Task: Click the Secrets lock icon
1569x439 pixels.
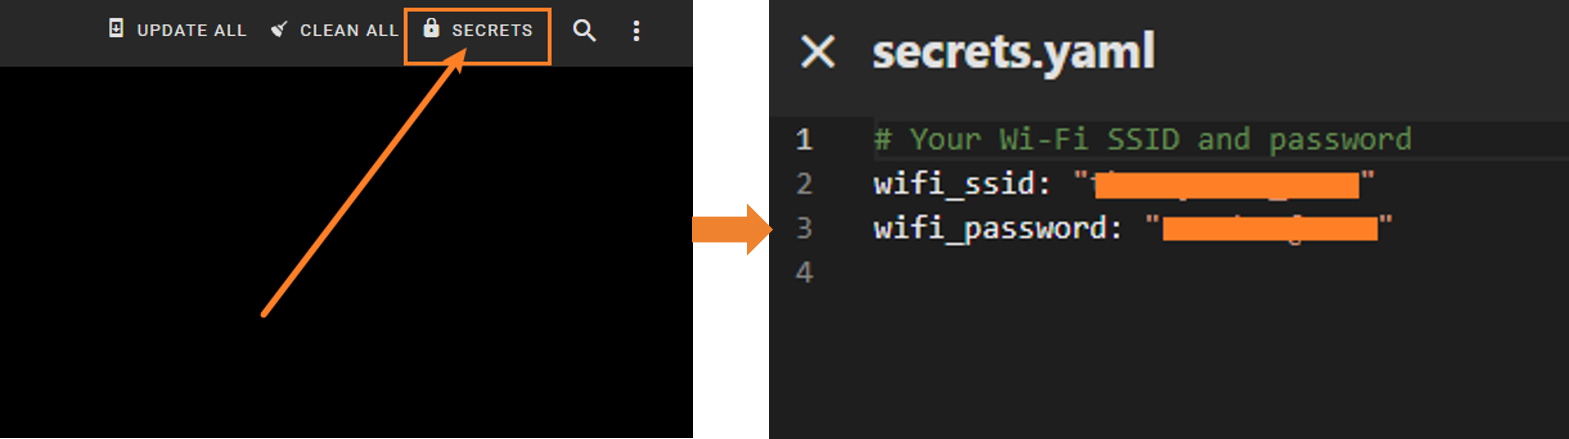Action: click(431, 28)
